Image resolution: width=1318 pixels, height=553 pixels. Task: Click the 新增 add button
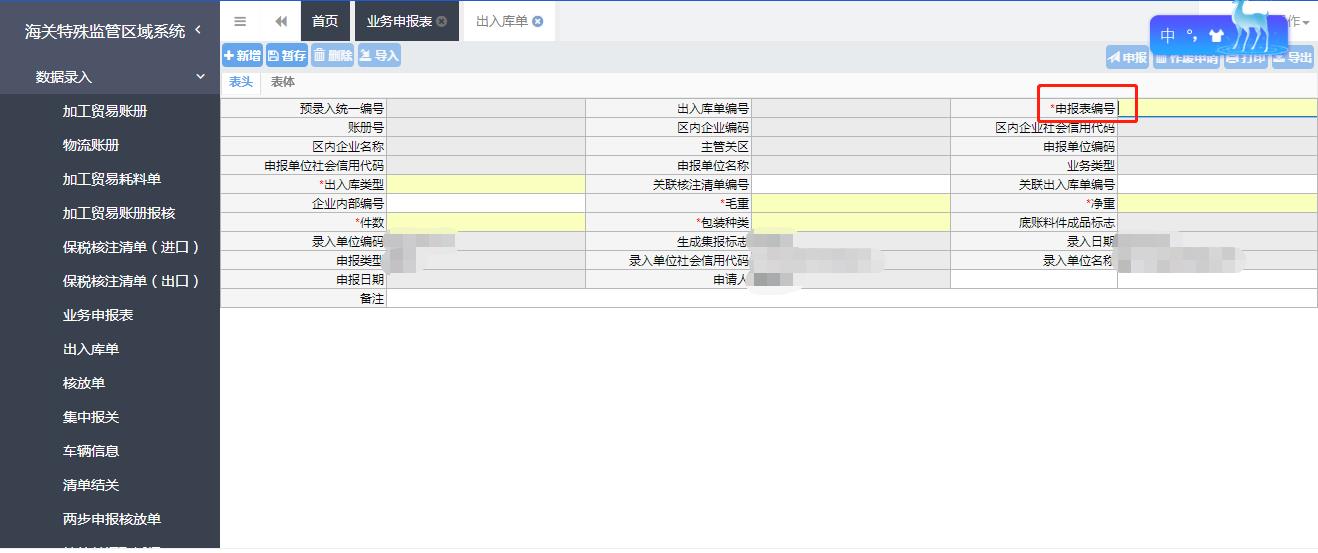242,56
